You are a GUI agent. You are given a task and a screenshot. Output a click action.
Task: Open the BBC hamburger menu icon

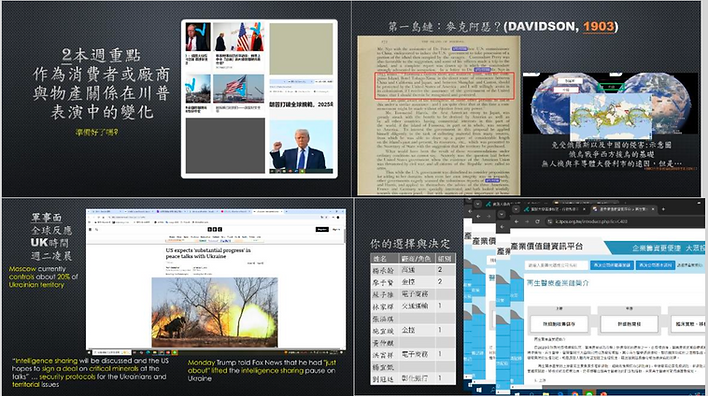click(90, 229)
